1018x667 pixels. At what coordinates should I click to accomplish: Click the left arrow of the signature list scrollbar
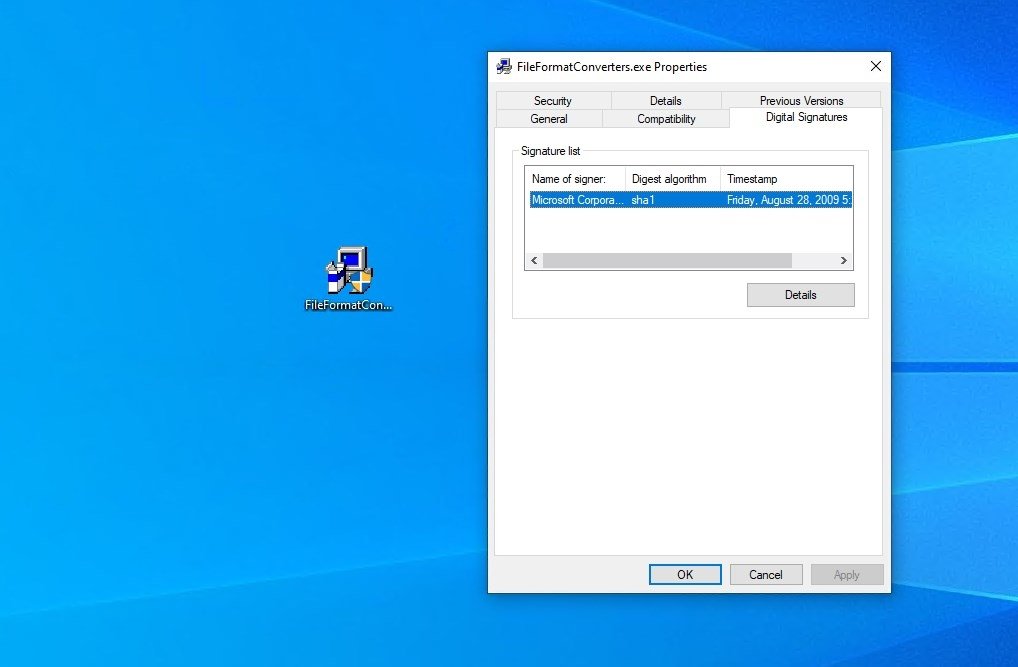point(534,260)
